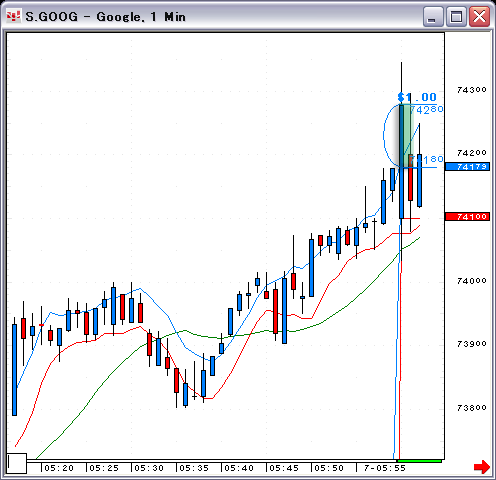The image size is (496, 480).
Task: Maximize the S.GOOG chart window
Action: click(456, 17)
